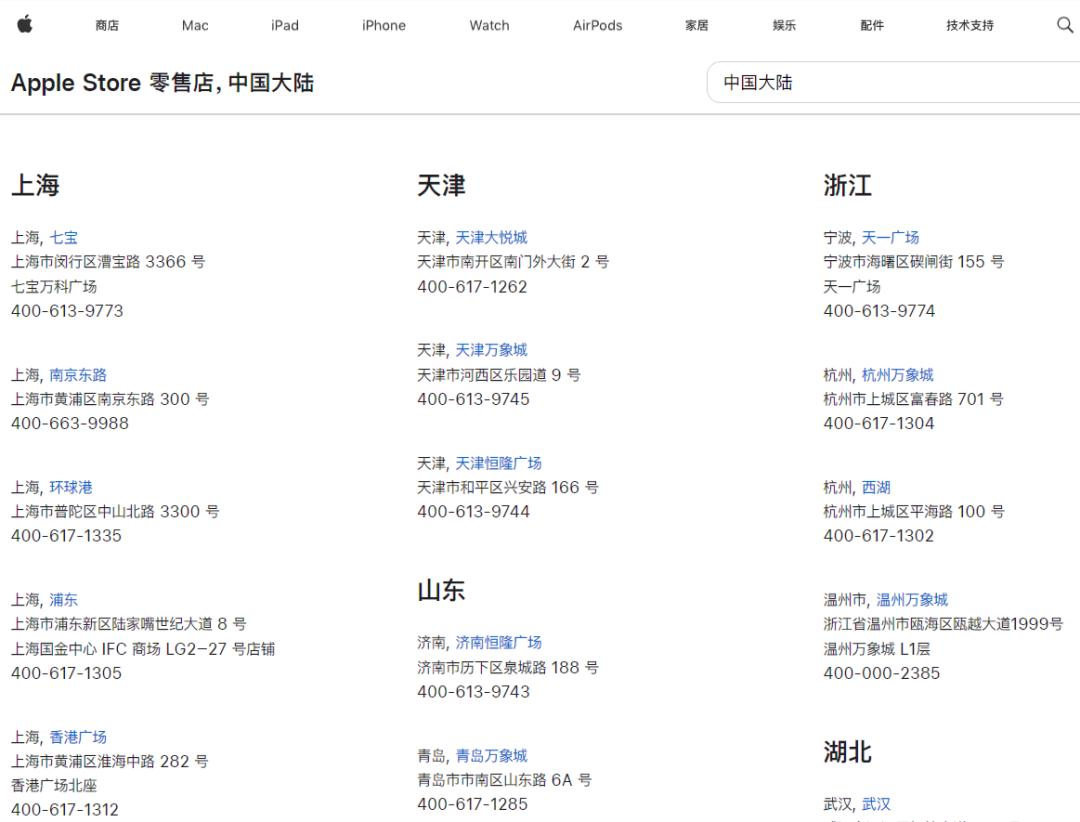Viewport: 1080px width, 822px height.
Task: Visit the 天津恒隆广场 store page
Action: [x=498, y=463]
